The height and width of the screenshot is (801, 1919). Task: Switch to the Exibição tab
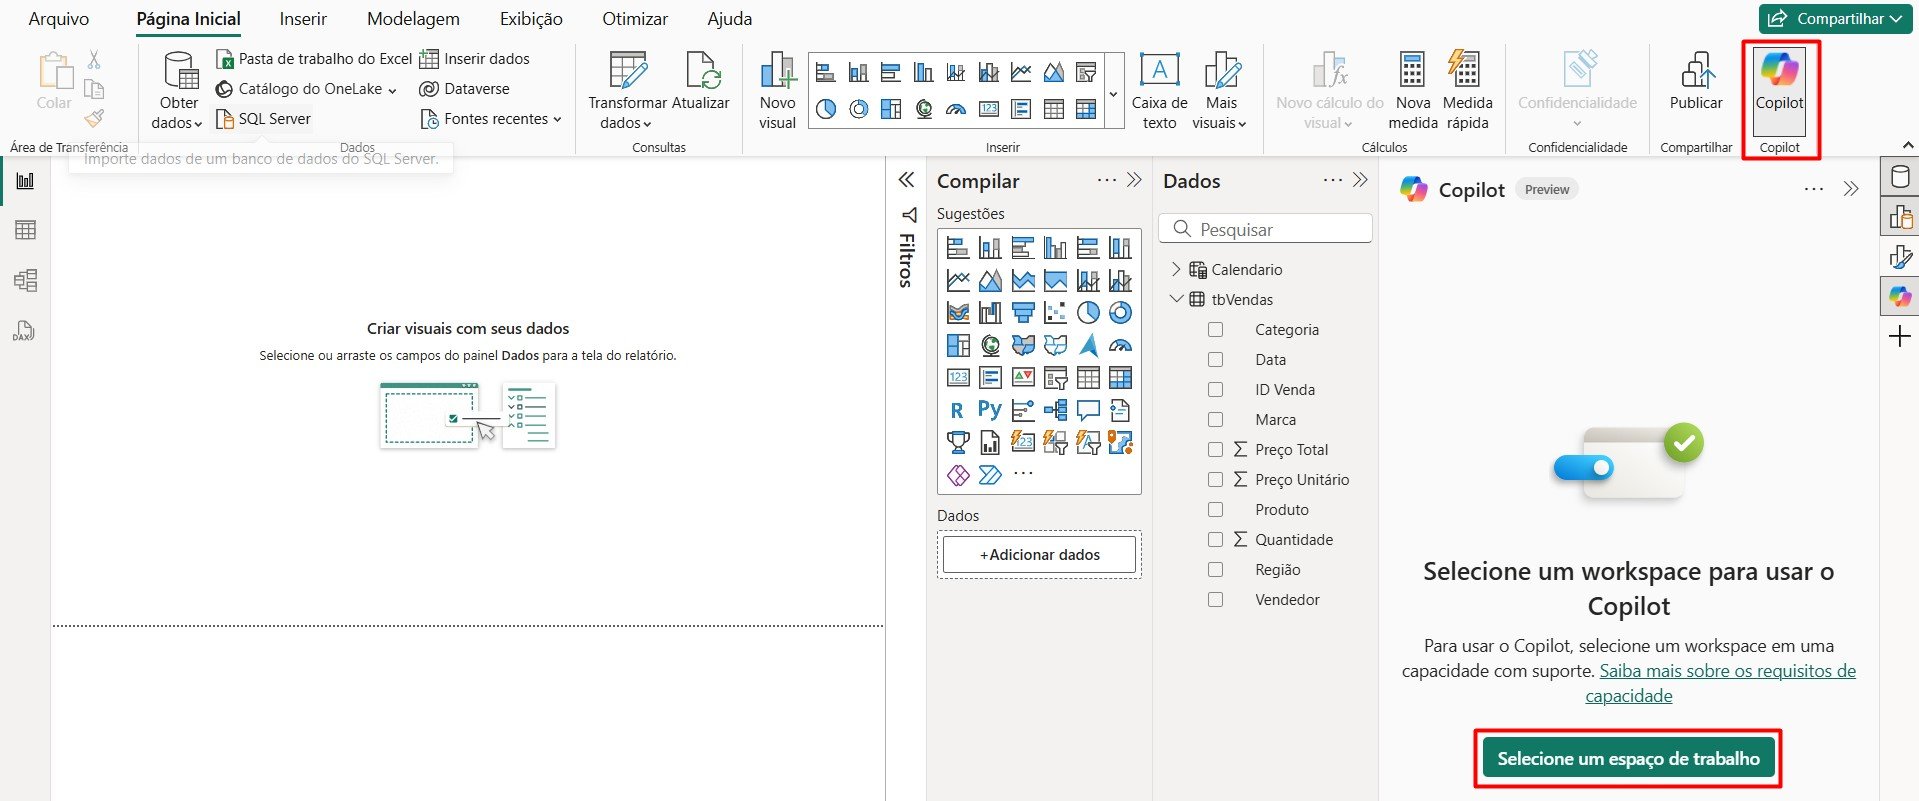531,19
